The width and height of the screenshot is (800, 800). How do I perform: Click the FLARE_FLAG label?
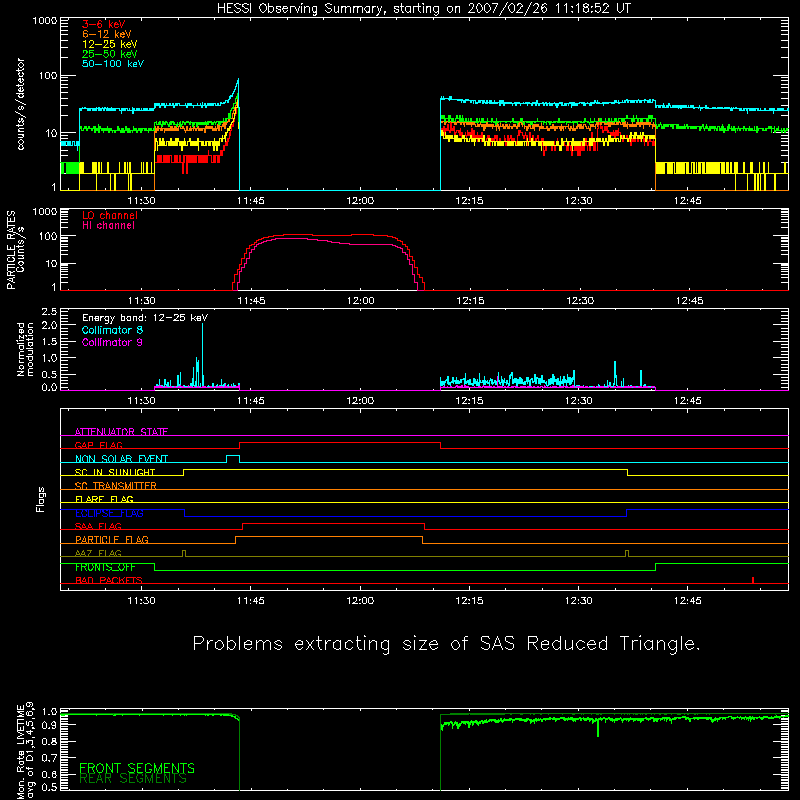click(x=104, y=499)
